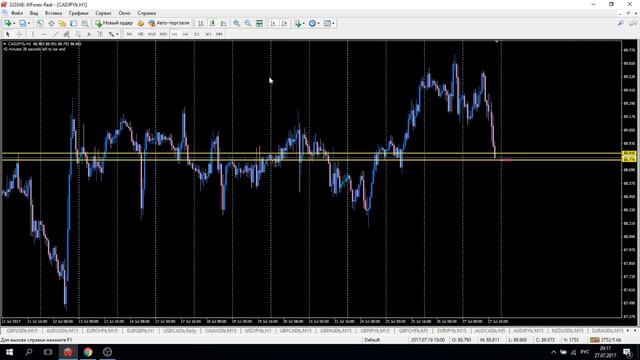Open the Сервис menu

(x=103, y=13)
